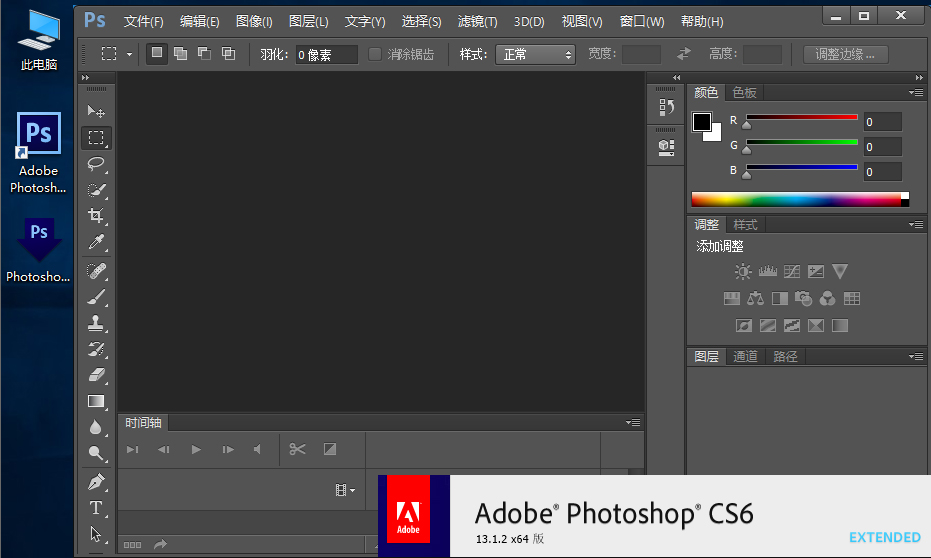
Task: Select the Clone Stamp tool
Action: 96,323
